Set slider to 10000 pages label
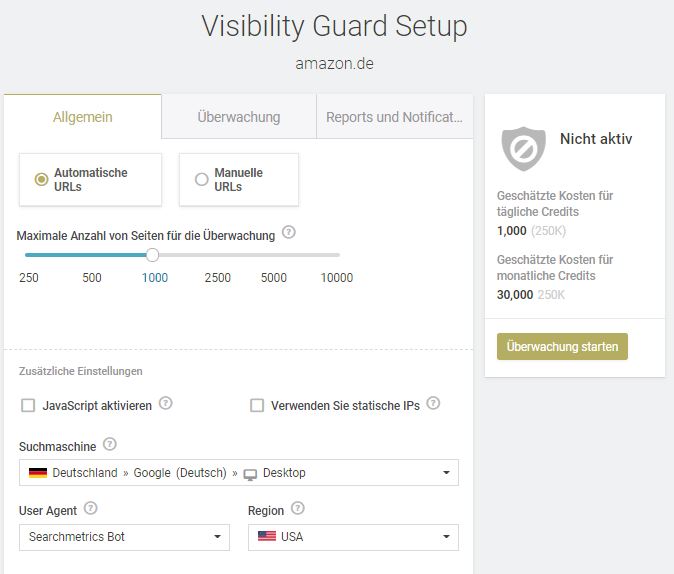Viewport: 674px width, 574px height. 337,278
